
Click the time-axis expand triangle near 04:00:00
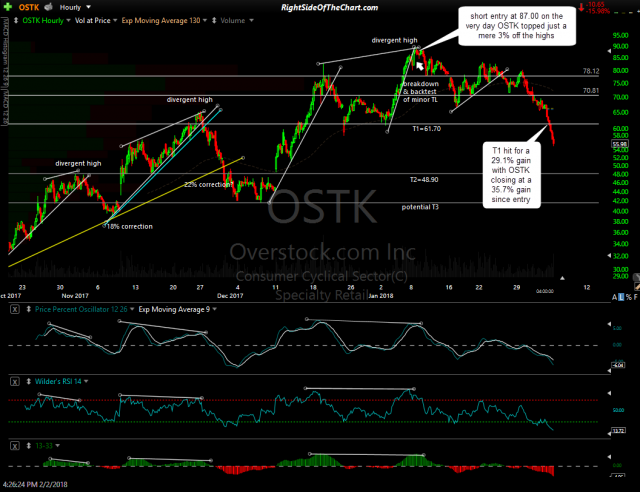(562, 278)
